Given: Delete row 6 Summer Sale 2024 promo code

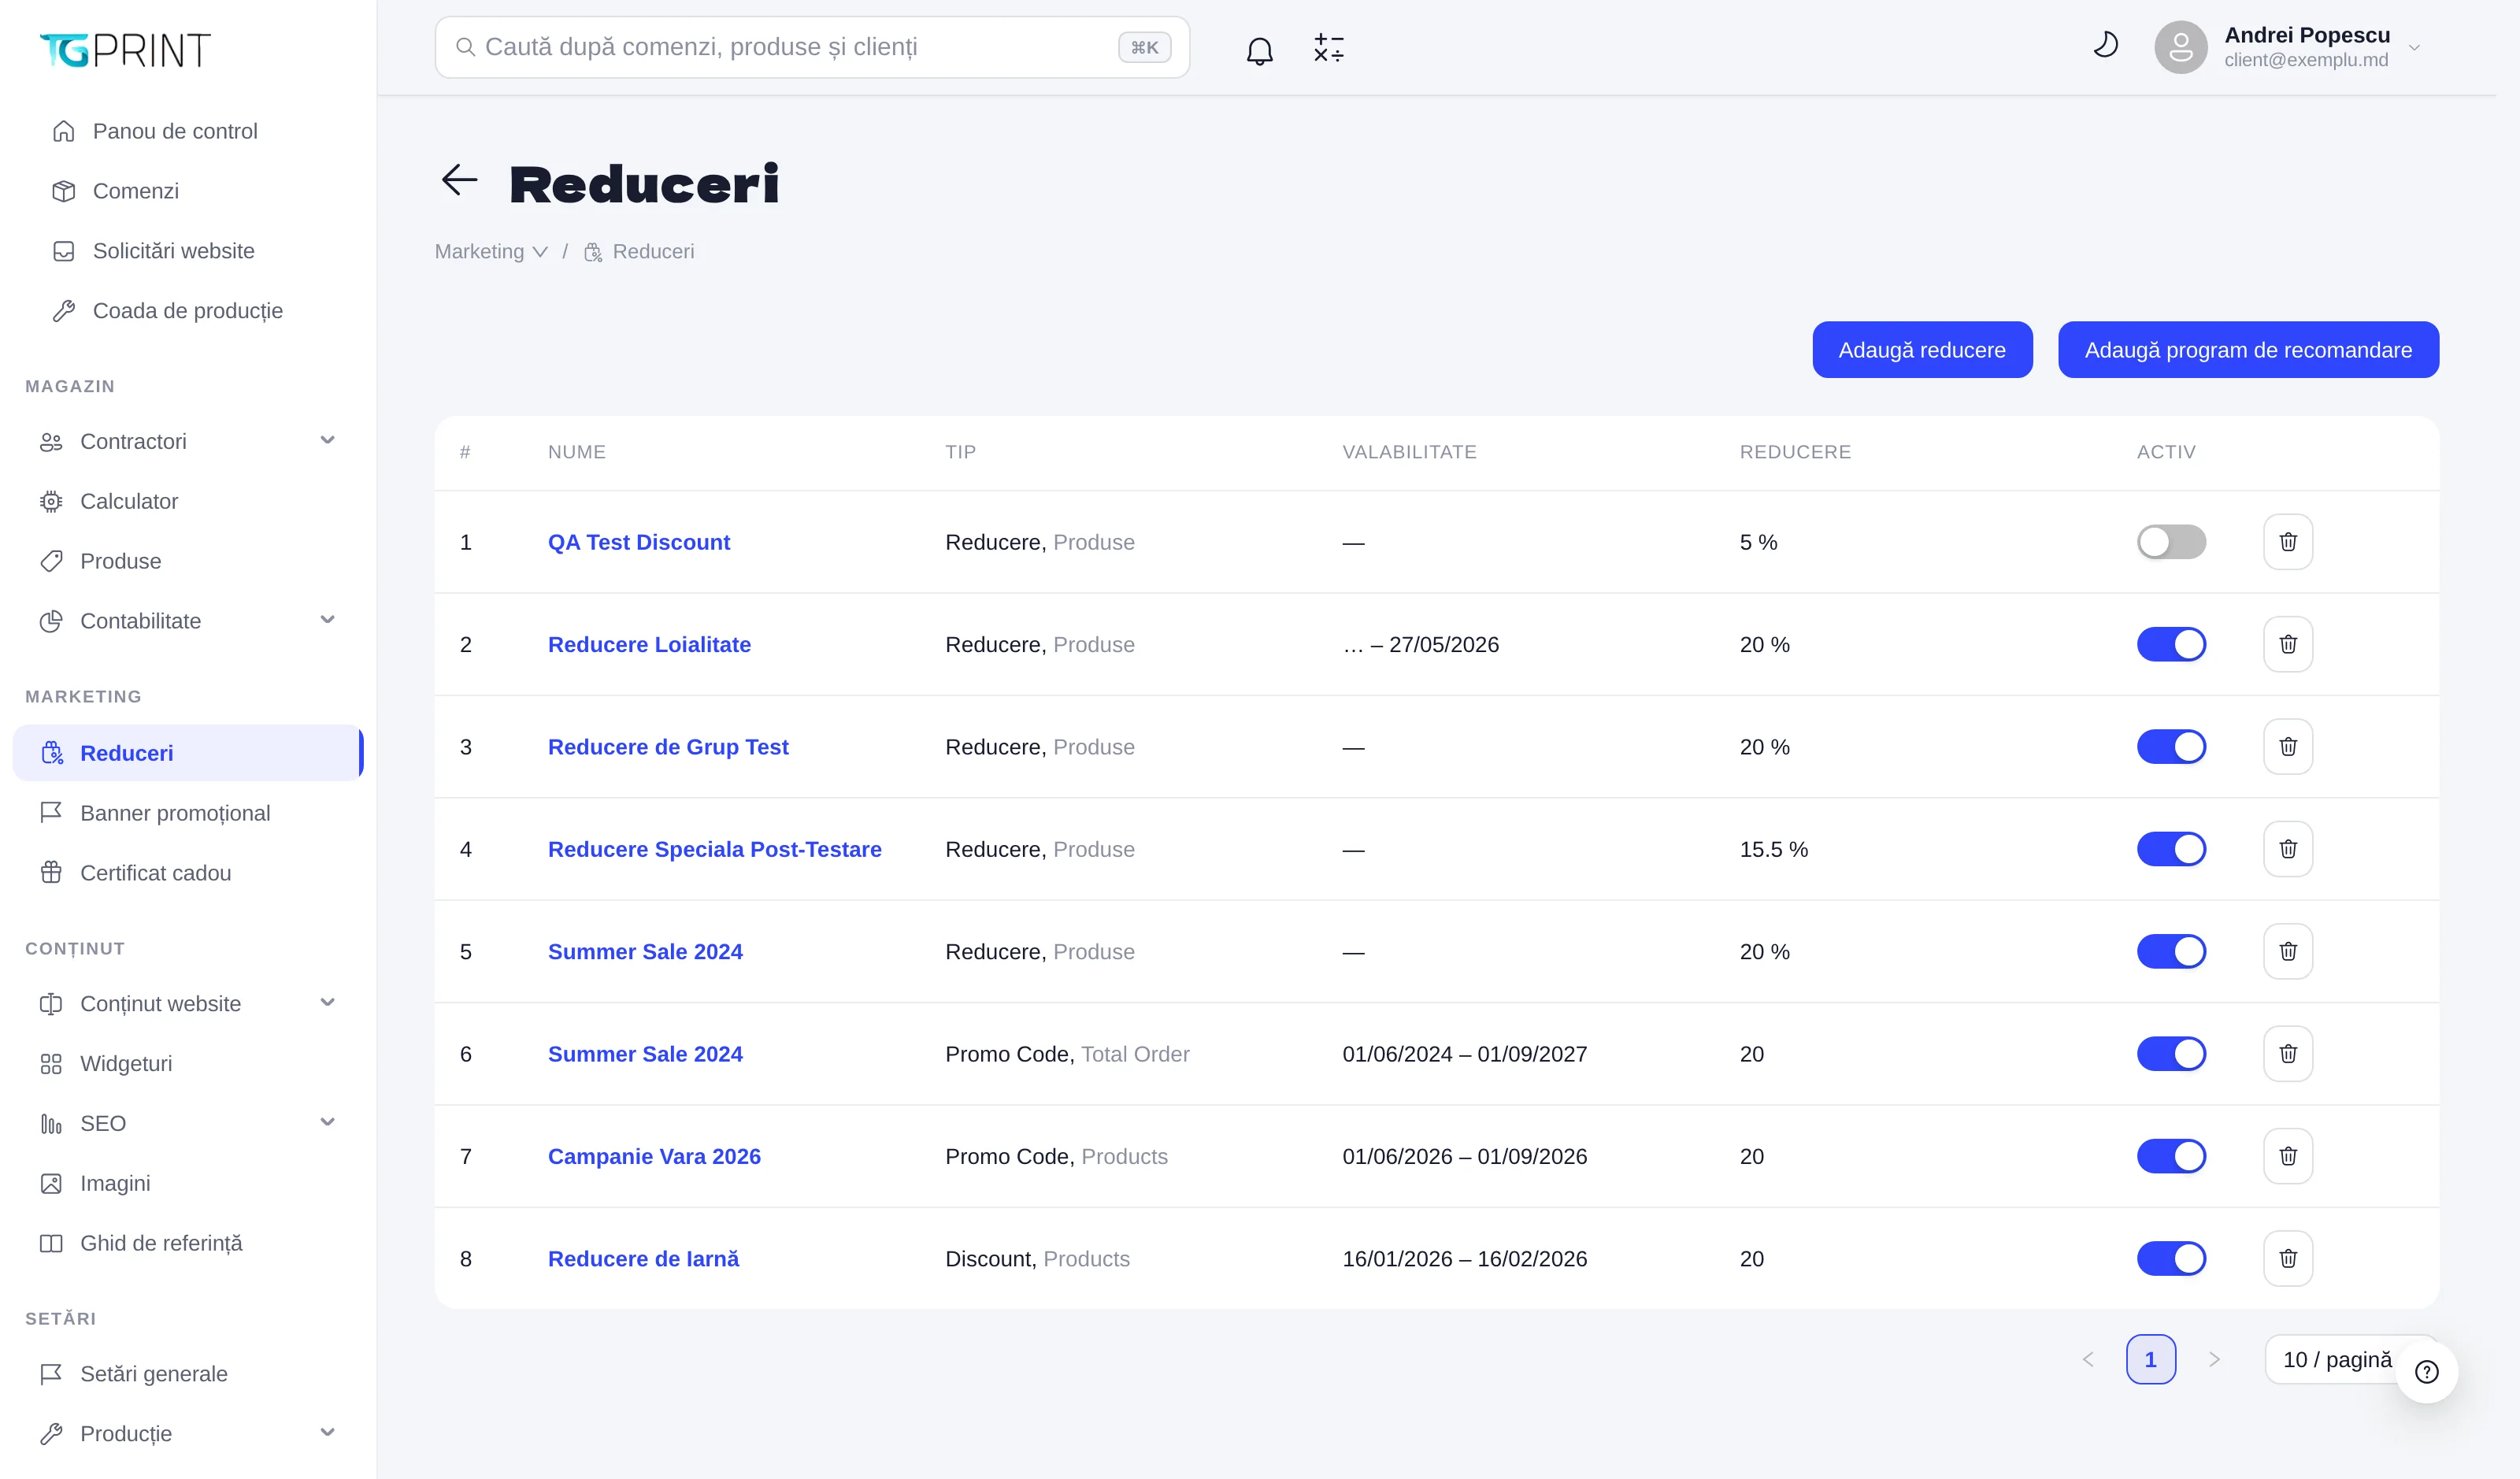Looking at the screenshot, I should (2287, 1054).
